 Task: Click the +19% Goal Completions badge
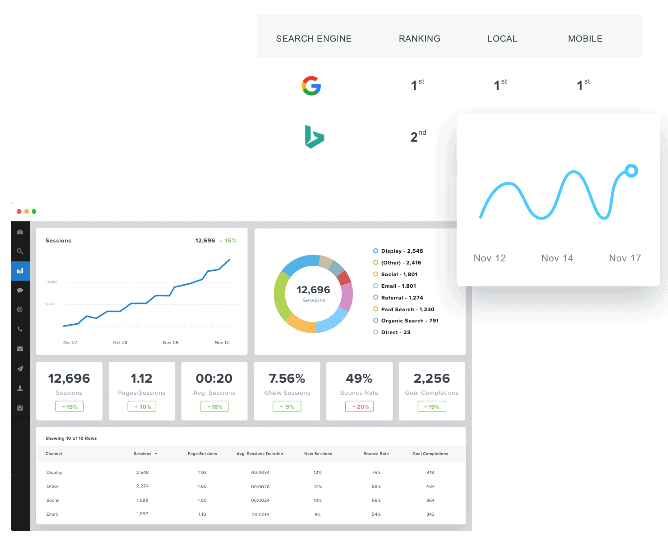click(432, 407)
